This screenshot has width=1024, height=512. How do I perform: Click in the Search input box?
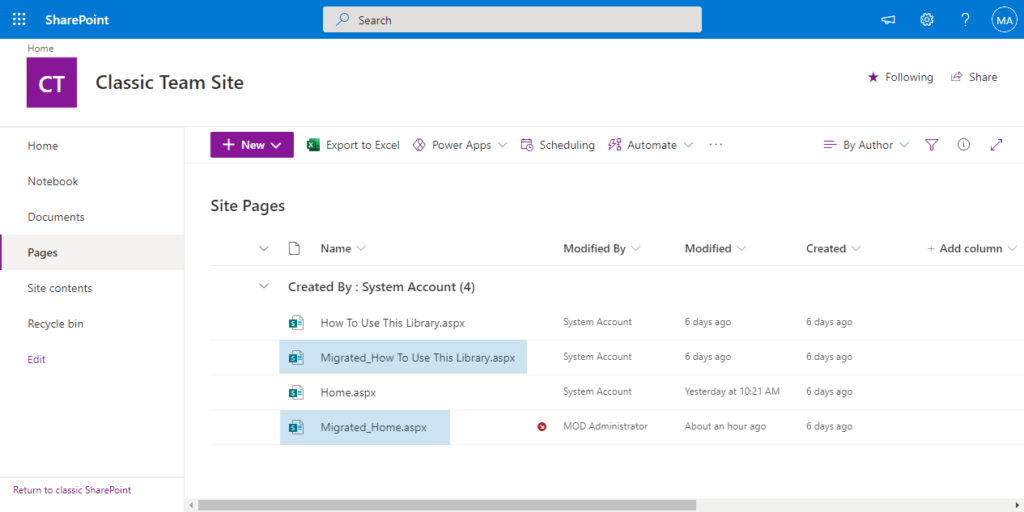[512, 20]
